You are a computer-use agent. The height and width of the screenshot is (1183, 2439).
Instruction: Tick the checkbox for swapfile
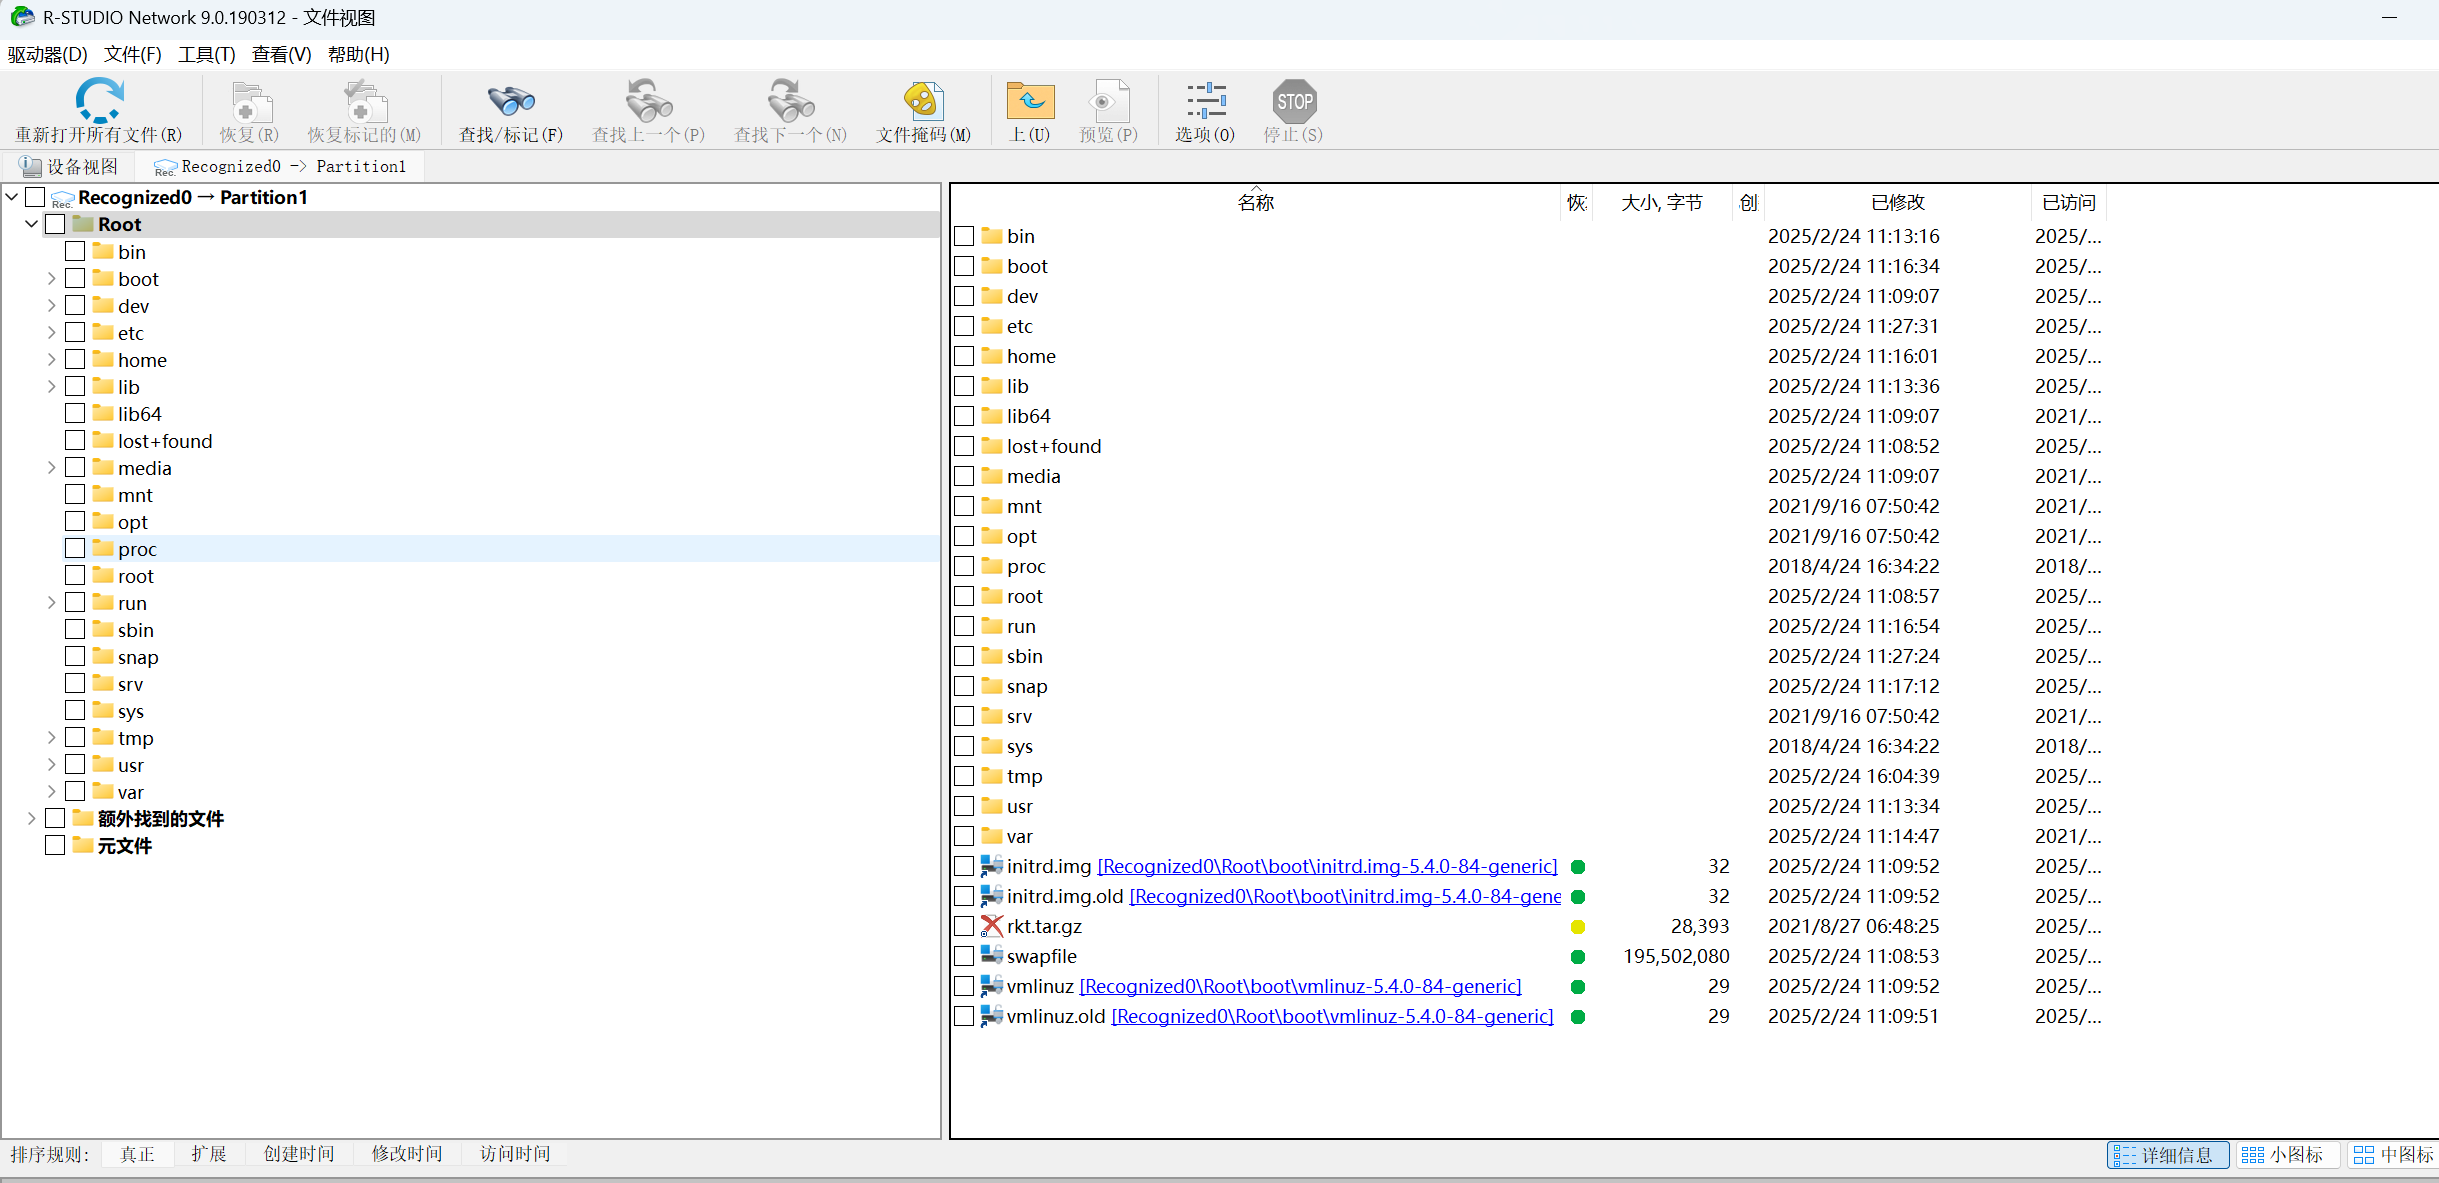pyautogui.click(x=964, y=957)
